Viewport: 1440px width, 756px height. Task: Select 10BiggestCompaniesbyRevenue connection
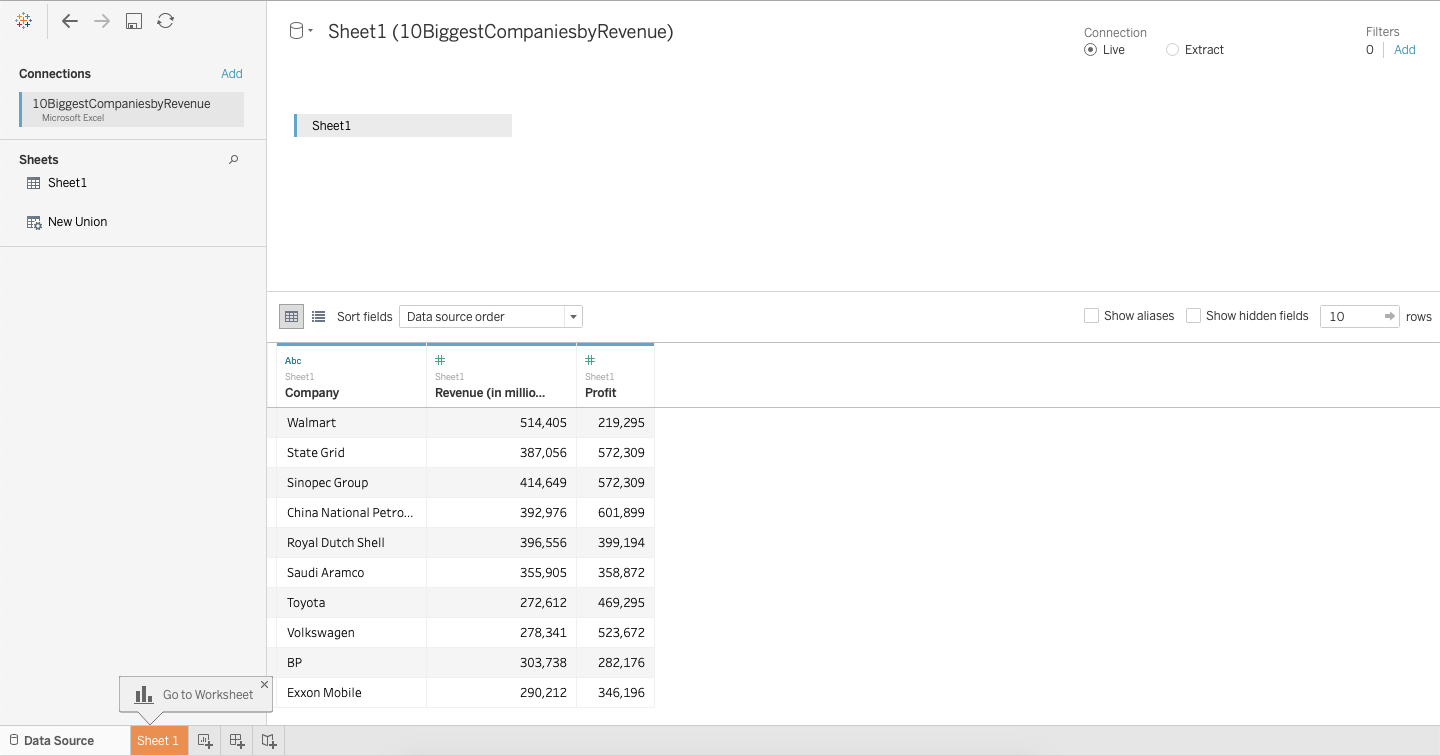pos(131,109)
